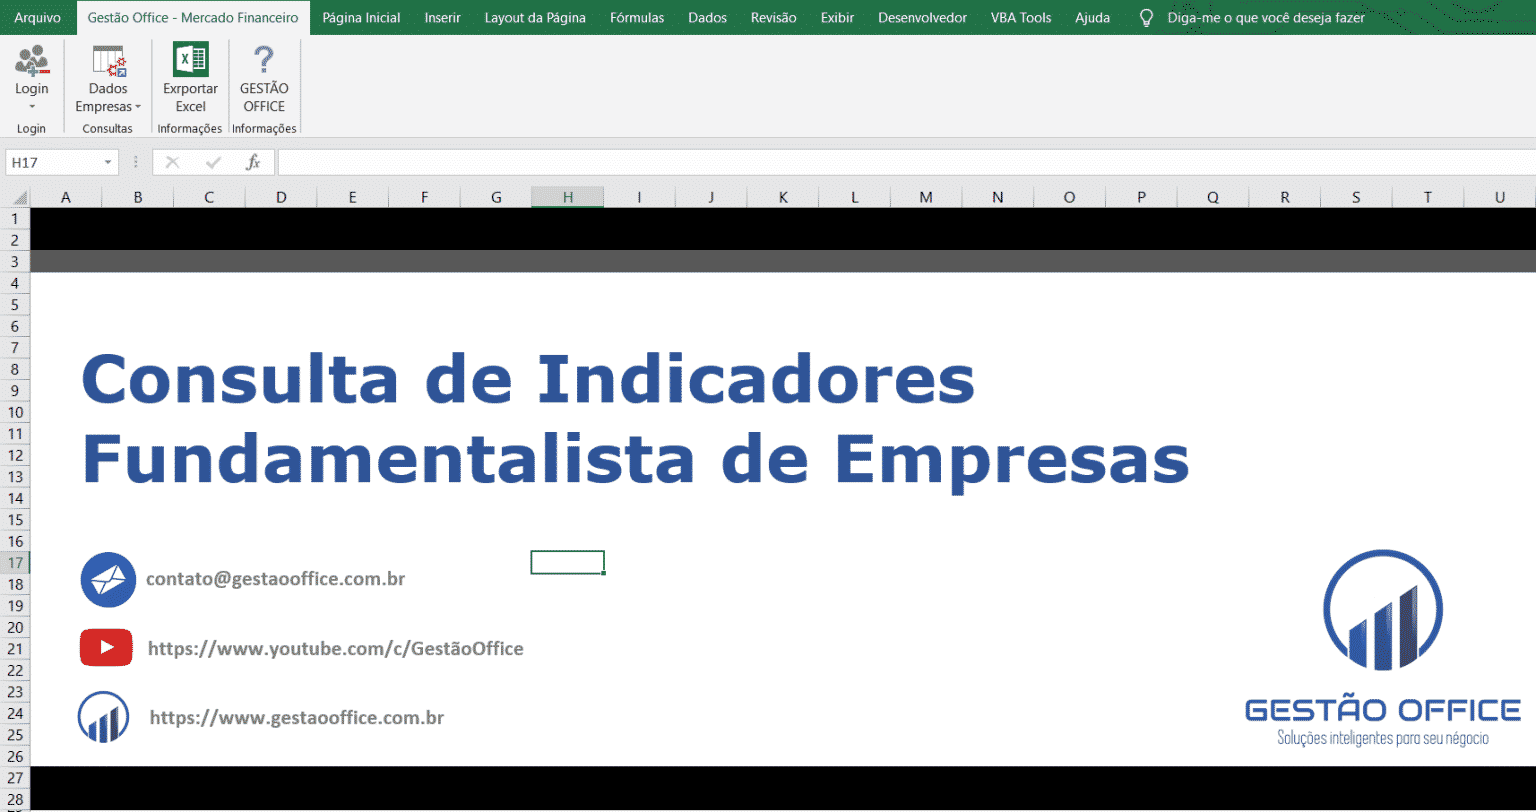Click 'Soluções inteligentes para seu negócio' tagline
The image size is (1536, 812).
coord(1383,738)
